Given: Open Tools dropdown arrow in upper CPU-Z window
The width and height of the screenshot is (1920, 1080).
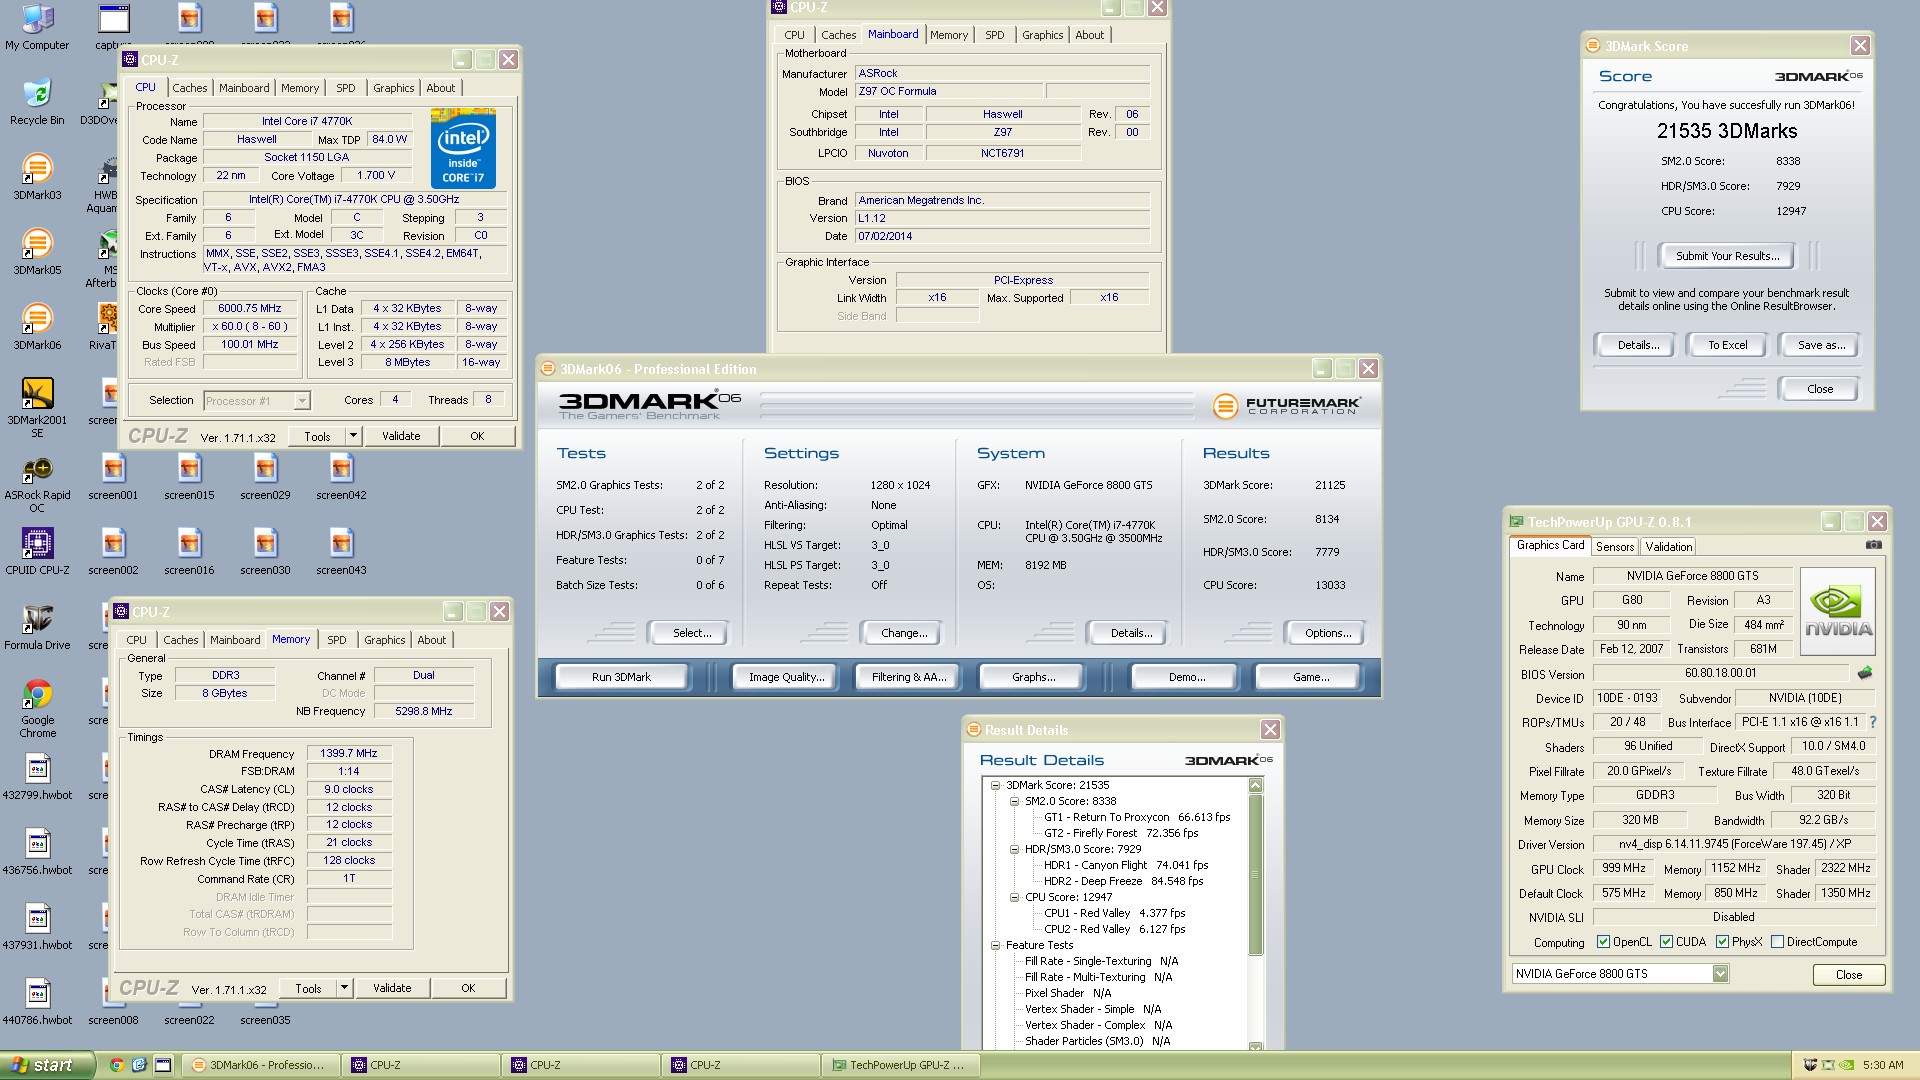Looking at the screenshot, I should (352, 436).
